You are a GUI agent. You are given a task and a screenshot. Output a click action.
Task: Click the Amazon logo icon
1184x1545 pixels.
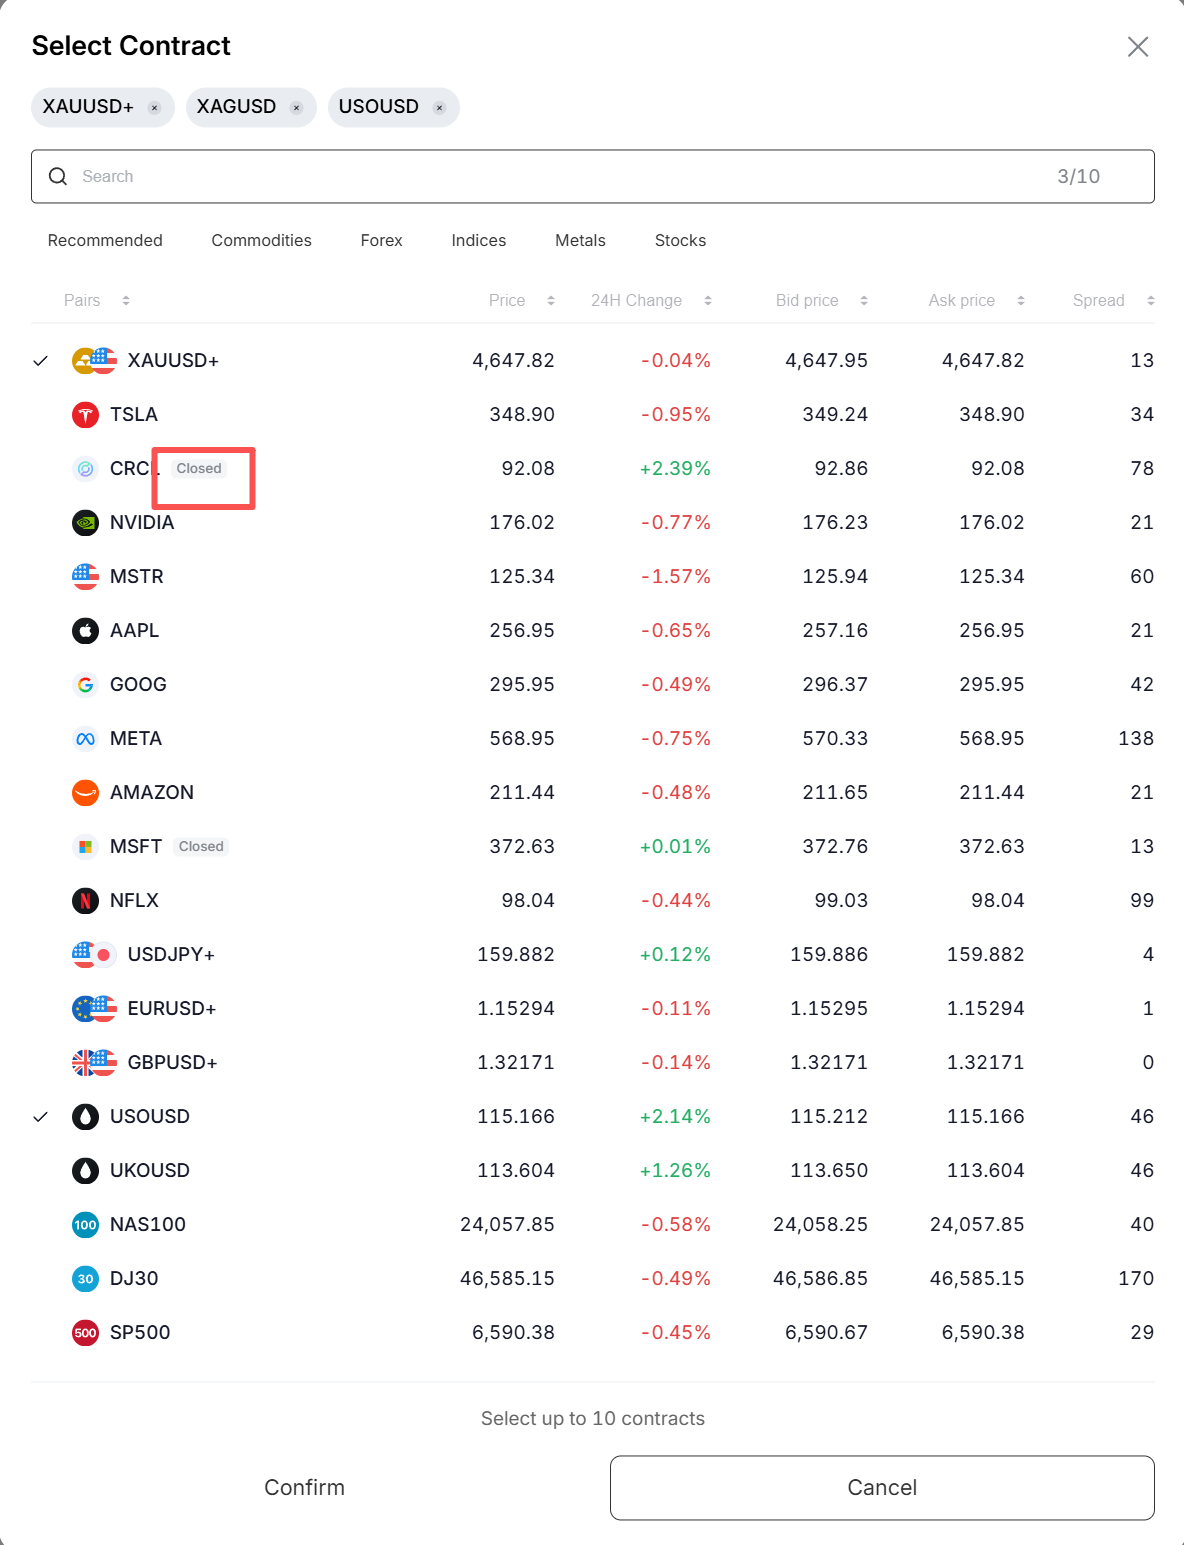coord(86,793)
